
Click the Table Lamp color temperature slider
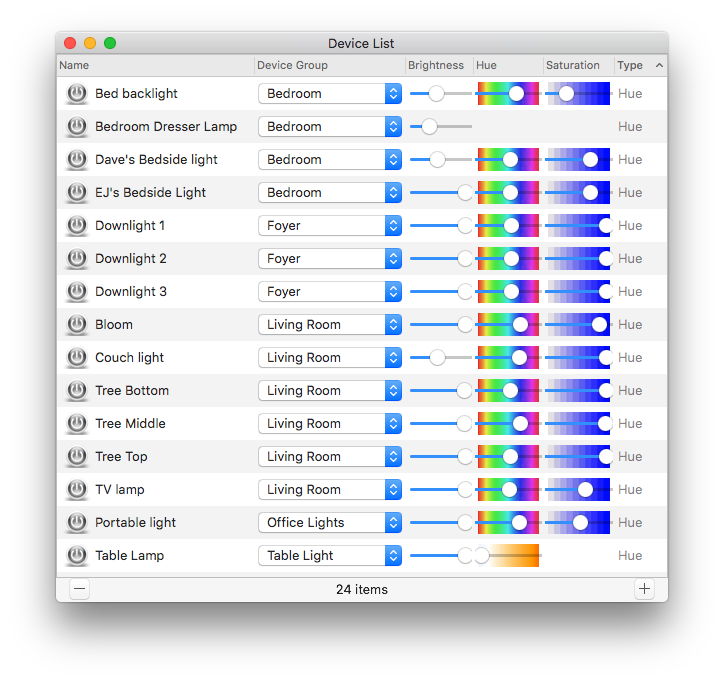click(508, 556)
